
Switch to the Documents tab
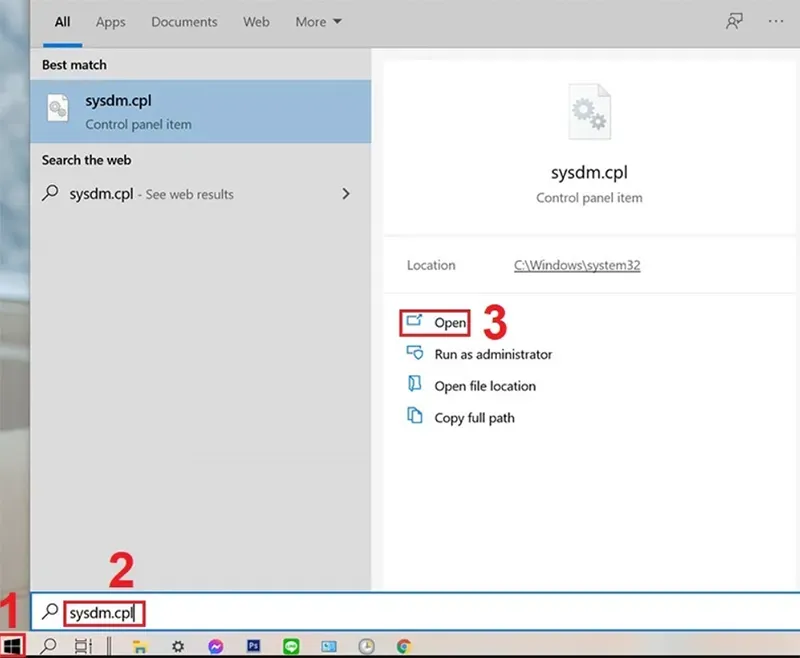tap(183, 21)
